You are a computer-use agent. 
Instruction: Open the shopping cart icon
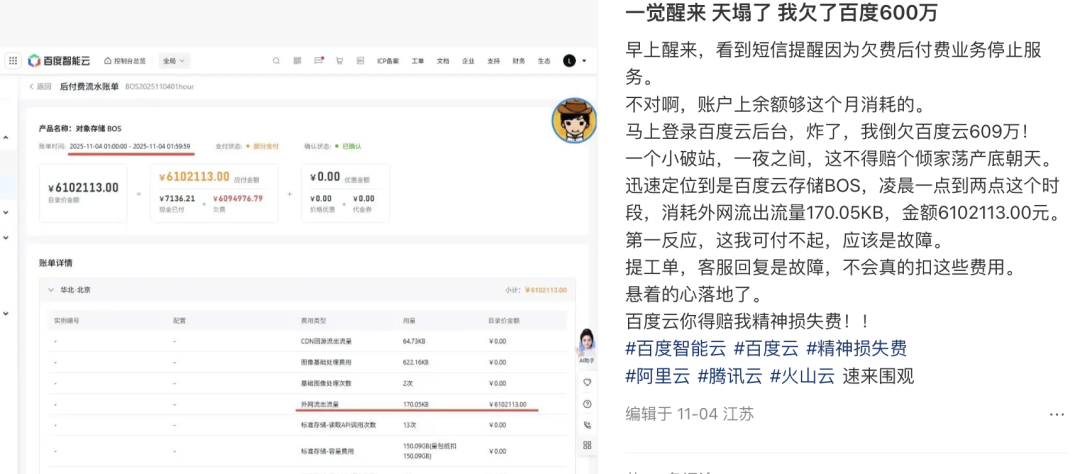tap(340, 61)
